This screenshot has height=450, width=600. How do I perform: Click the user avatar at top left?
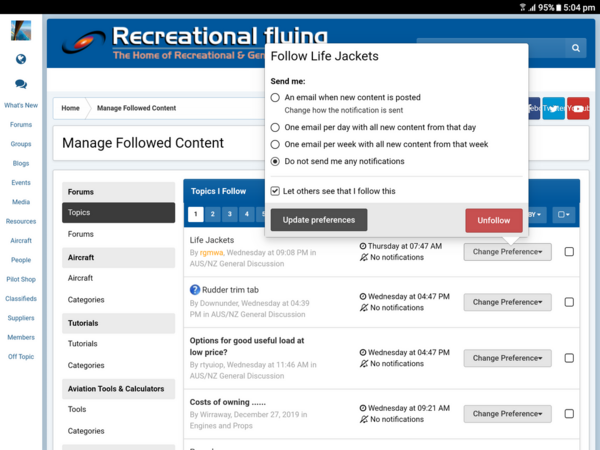pyautogui.click(x=21, y=30)
